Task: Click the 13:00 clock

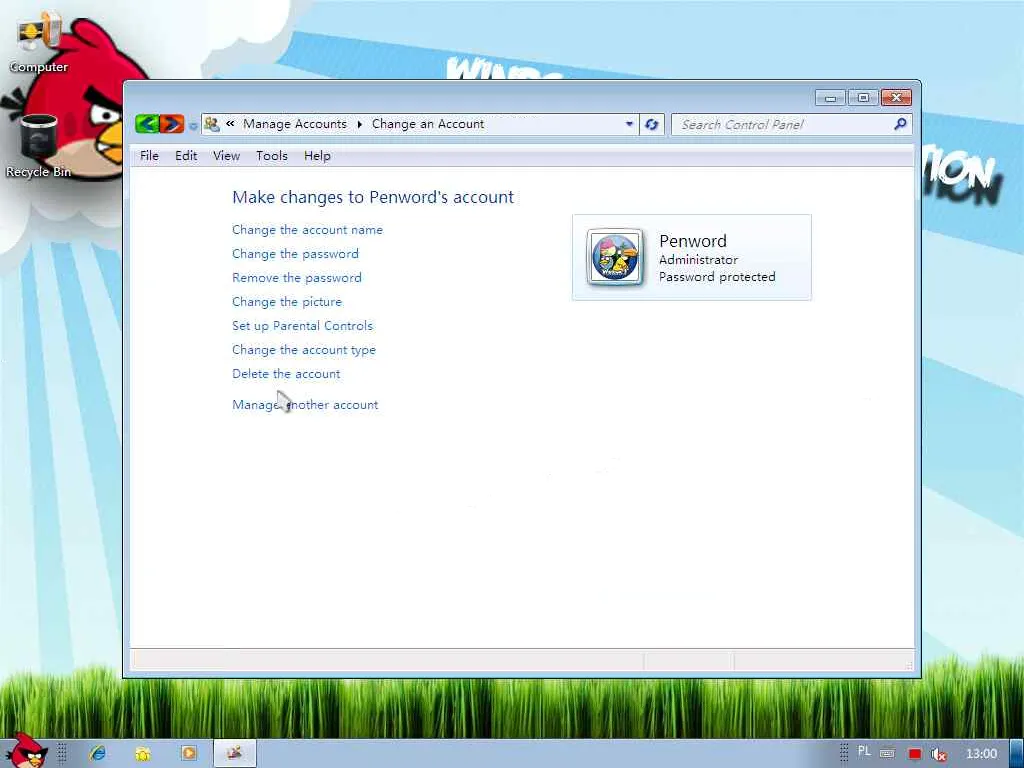Action: pos(981,754)
